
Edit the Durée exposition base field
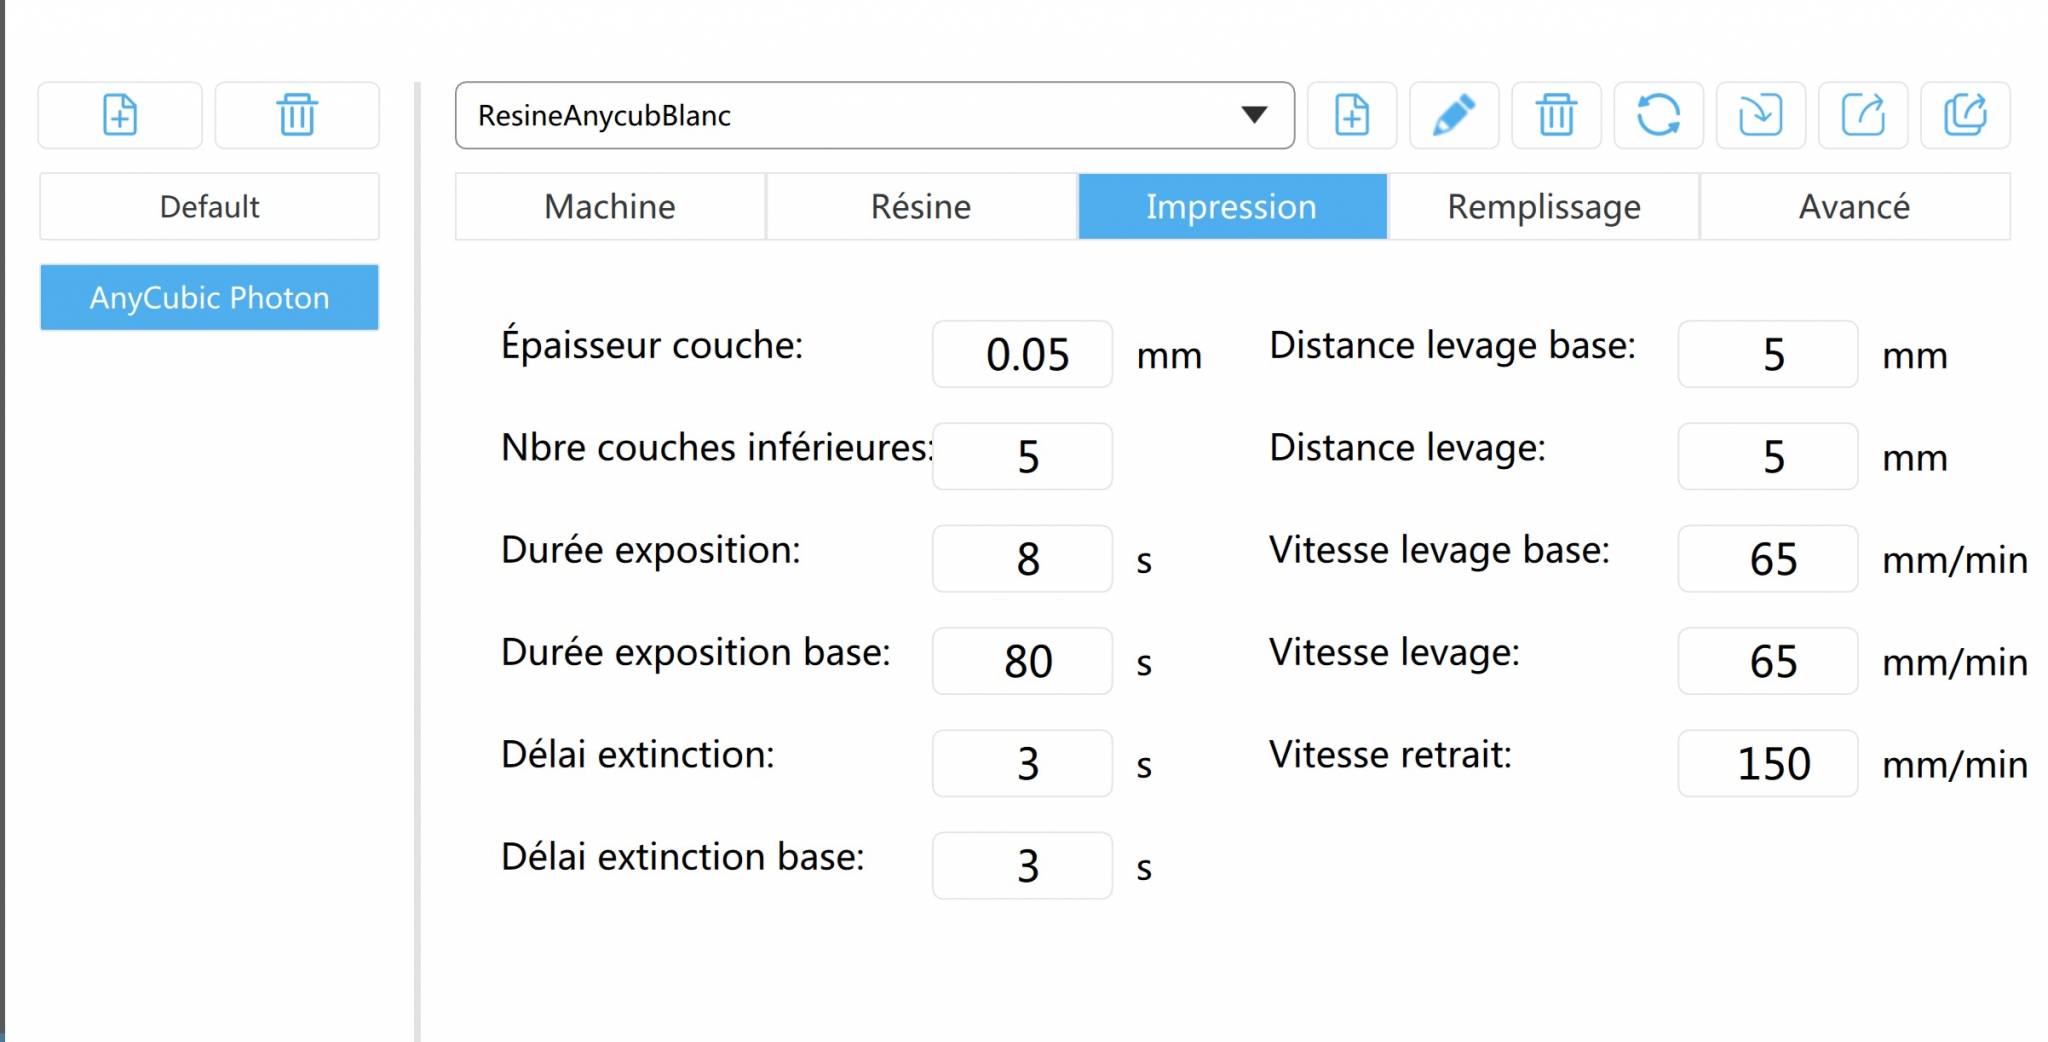pos(1022,661)
